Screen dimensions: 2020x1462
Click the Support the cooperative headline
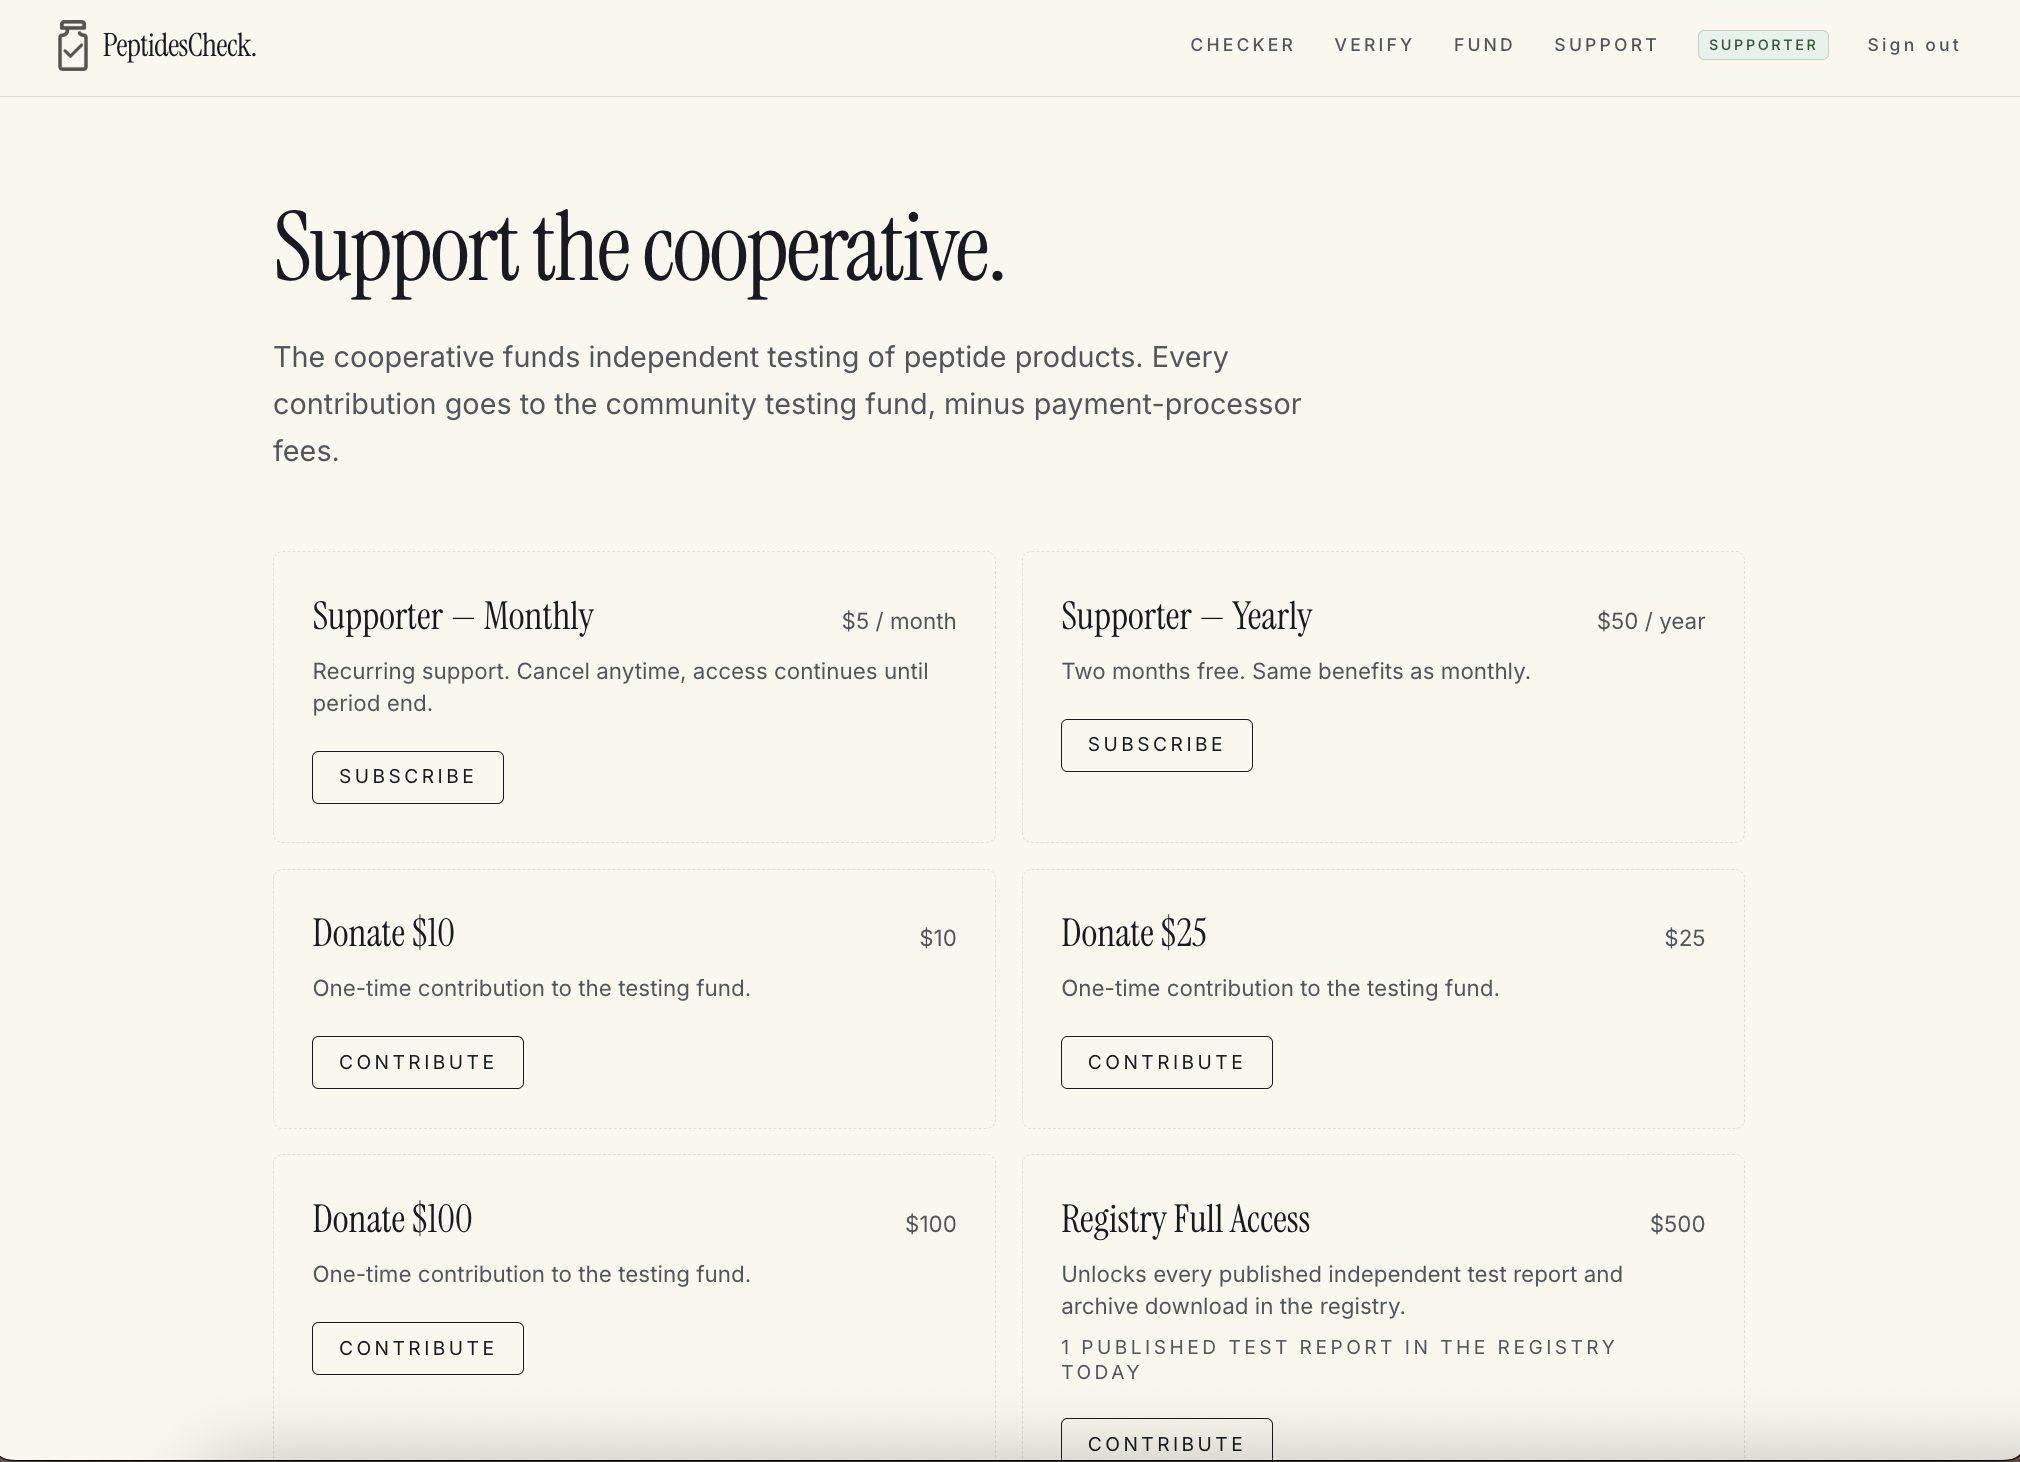[x=638, y=250]
